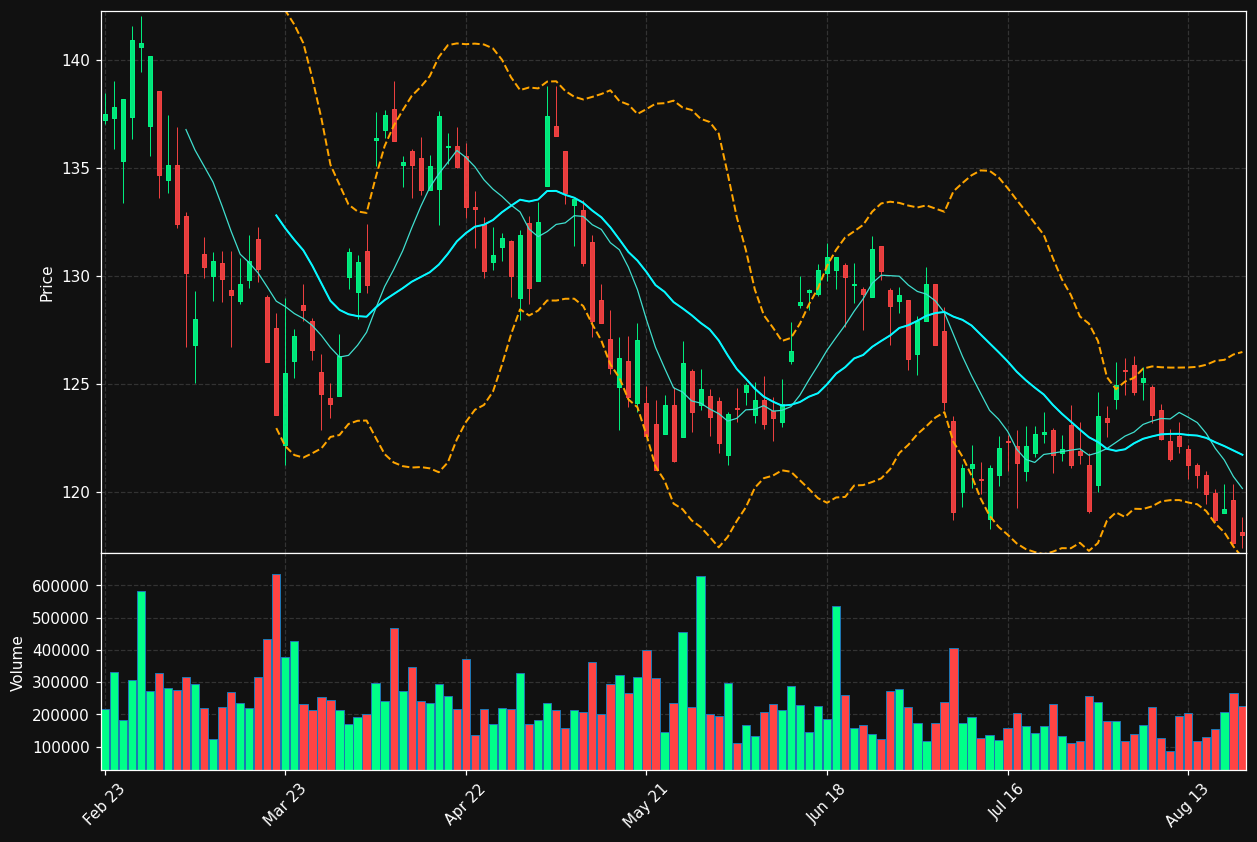Click the 135 price axis label
Screen dimensions: 1257x842
76,169
